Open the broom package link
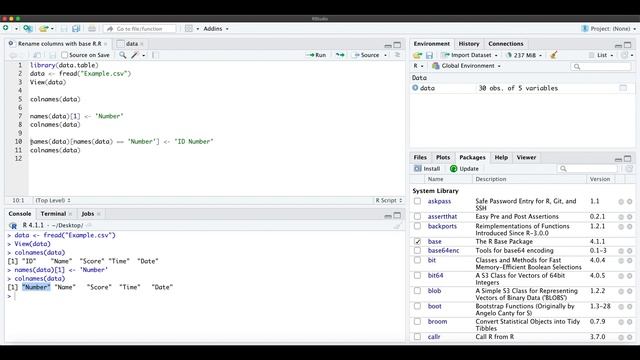 [437, 321]
